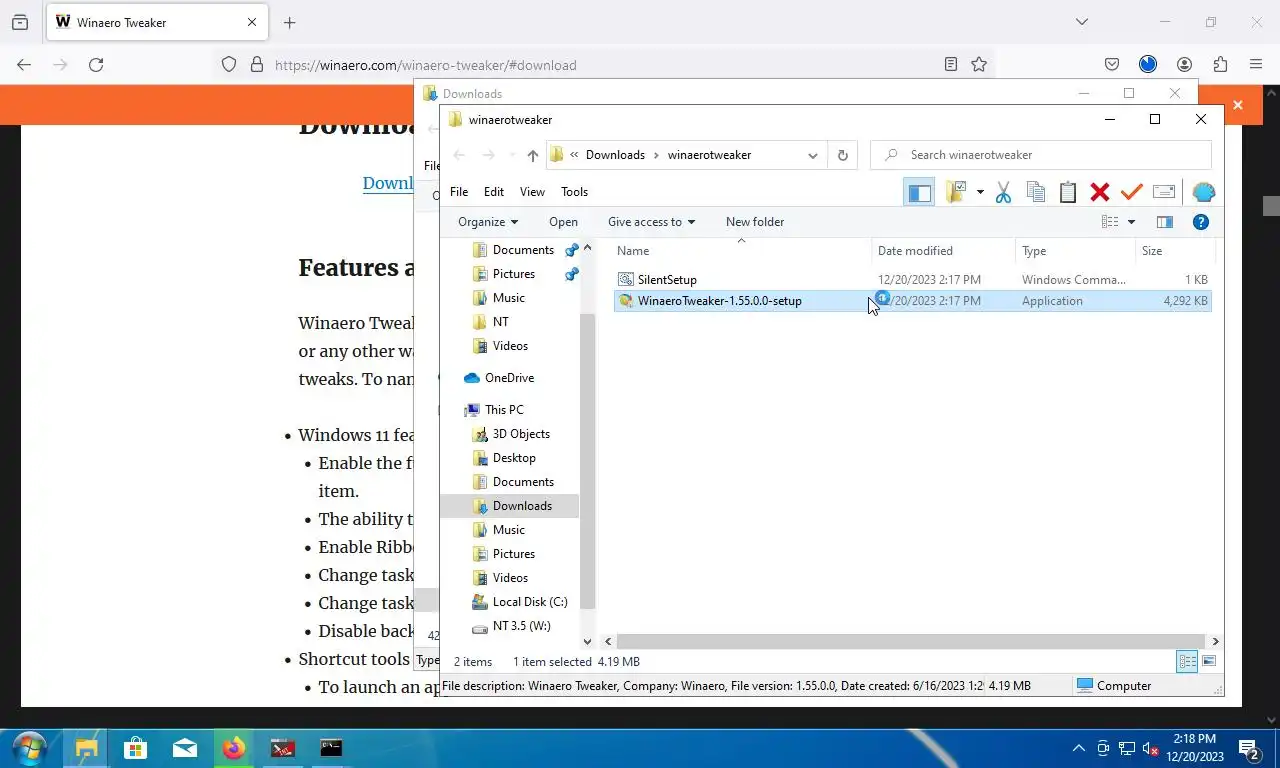Click the orange checkmark rename icon
The image size is (1280, 768).
coord(1132,192)
